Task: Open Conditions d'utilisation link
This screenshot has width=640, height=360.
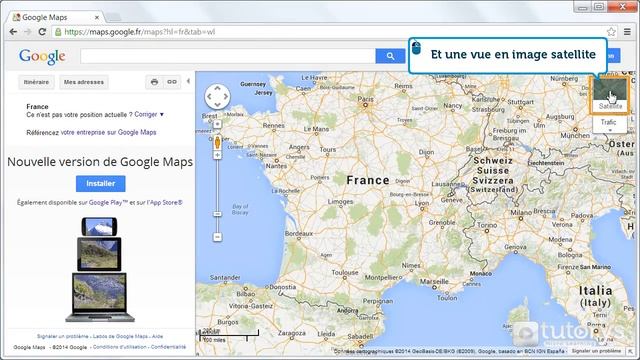Action: [120, 347]
